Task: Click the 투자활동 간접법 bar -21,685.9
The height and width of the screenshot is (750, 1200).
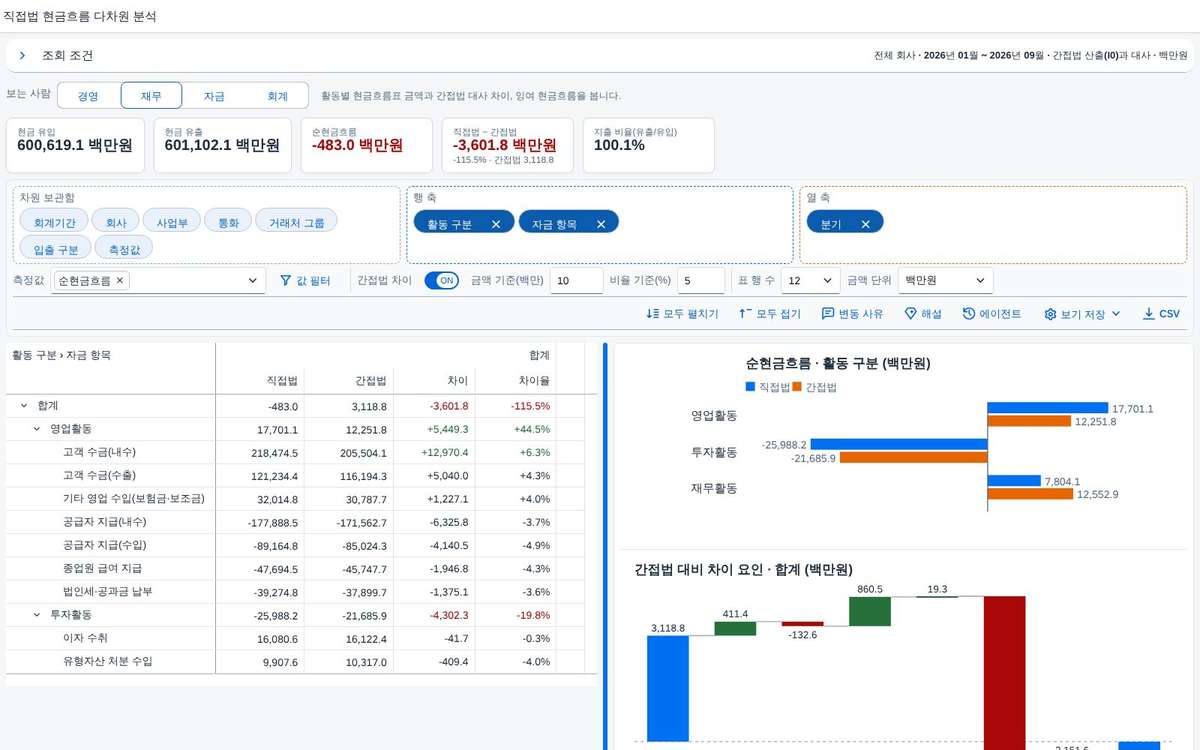Action: pos(914,458)
